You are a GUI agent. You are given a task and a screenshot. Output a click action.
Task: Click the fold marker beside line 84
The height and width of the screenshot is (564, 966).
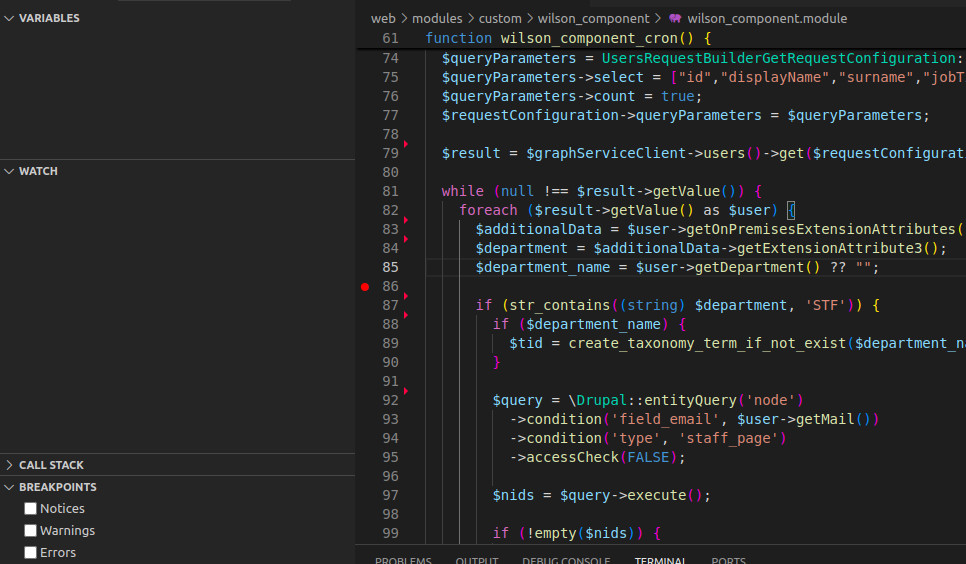(x=405, y=239)
